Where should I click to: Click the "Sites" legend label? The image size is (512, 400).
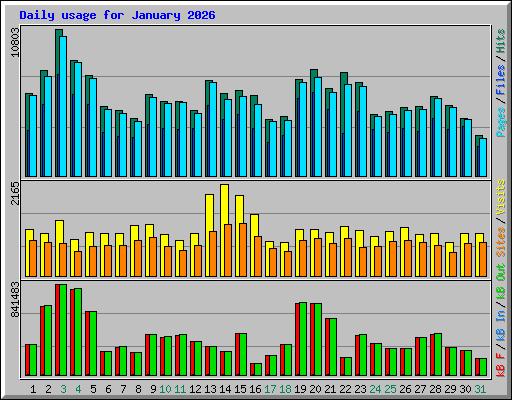pyautogui.click(x=501, y=242)
